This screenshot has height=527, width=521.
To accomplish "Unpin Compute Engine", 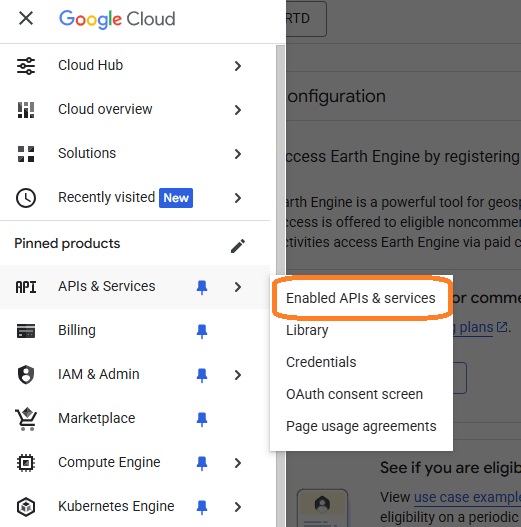I will 202,463.
